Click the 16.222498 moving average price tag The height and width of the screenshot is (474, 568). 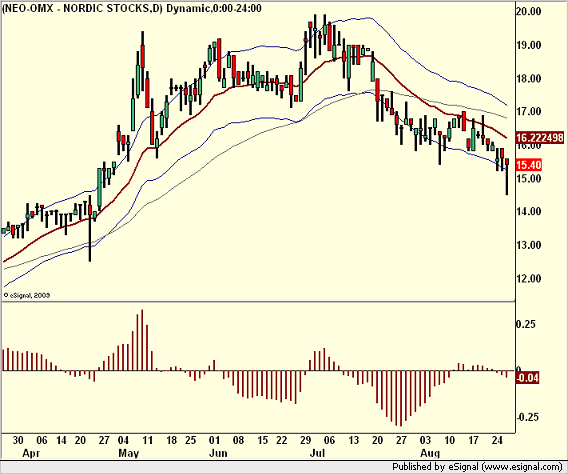539,138
